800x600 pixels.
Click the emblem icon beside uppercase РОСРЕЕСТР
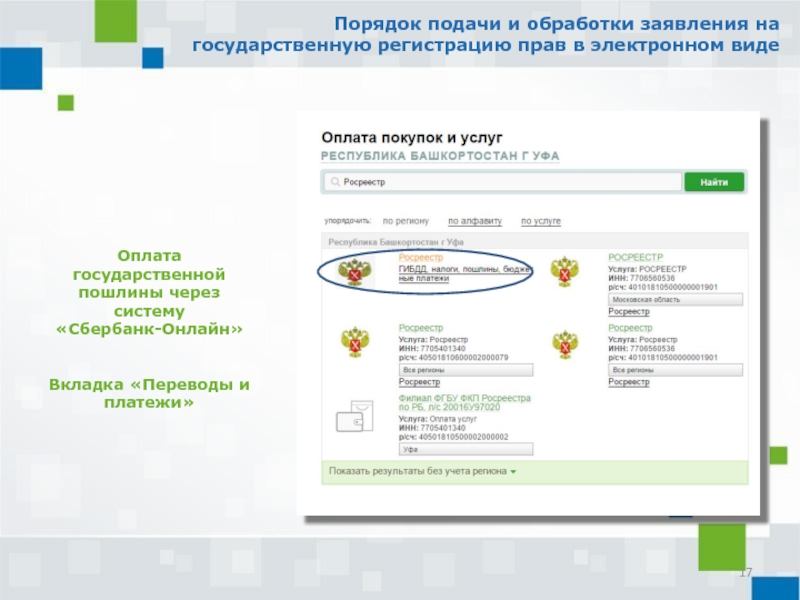click(564, 272)
